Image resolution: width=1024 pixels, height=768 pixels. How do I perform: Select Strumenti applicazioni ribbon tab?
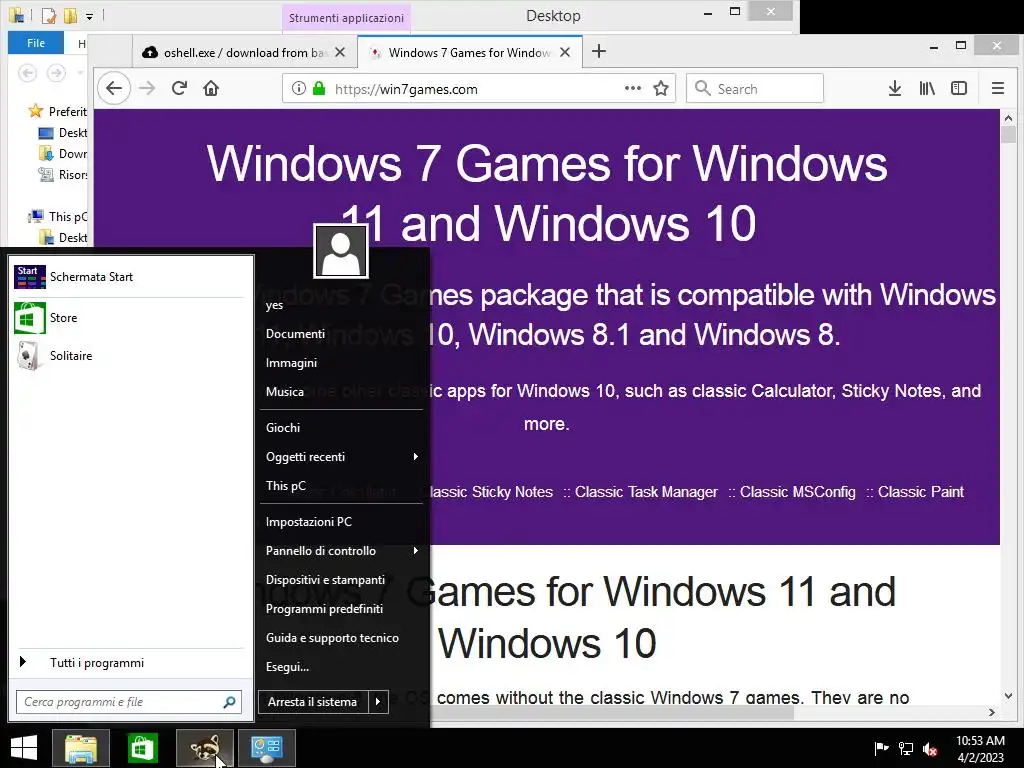(346, 18)
